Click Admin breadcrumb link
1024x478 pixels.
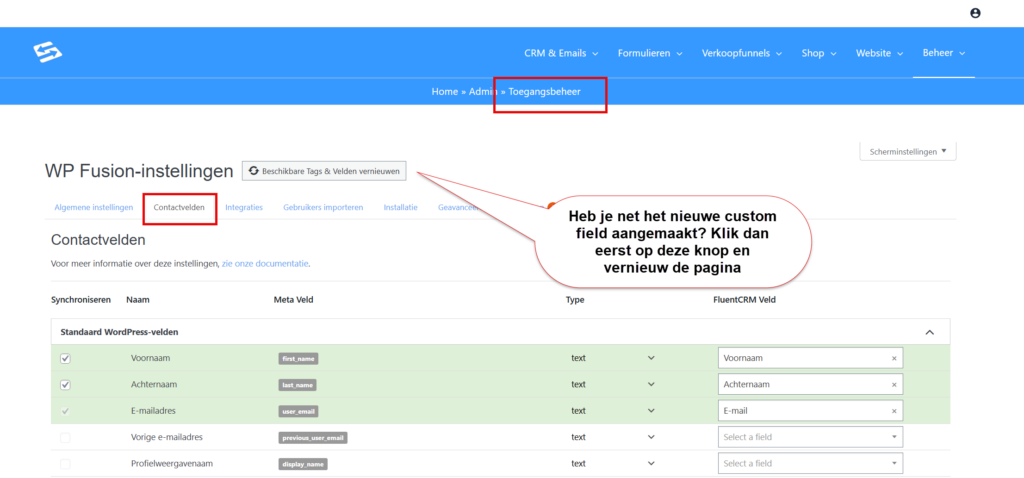[x=483, y=92]
